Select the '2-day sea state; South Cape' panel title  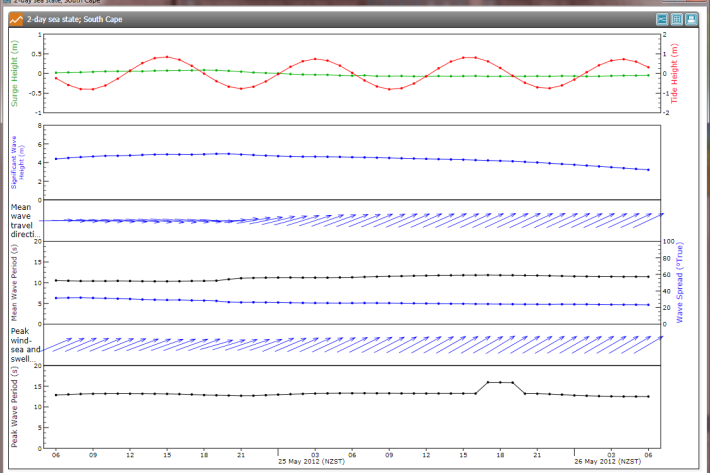pos(82,19)
